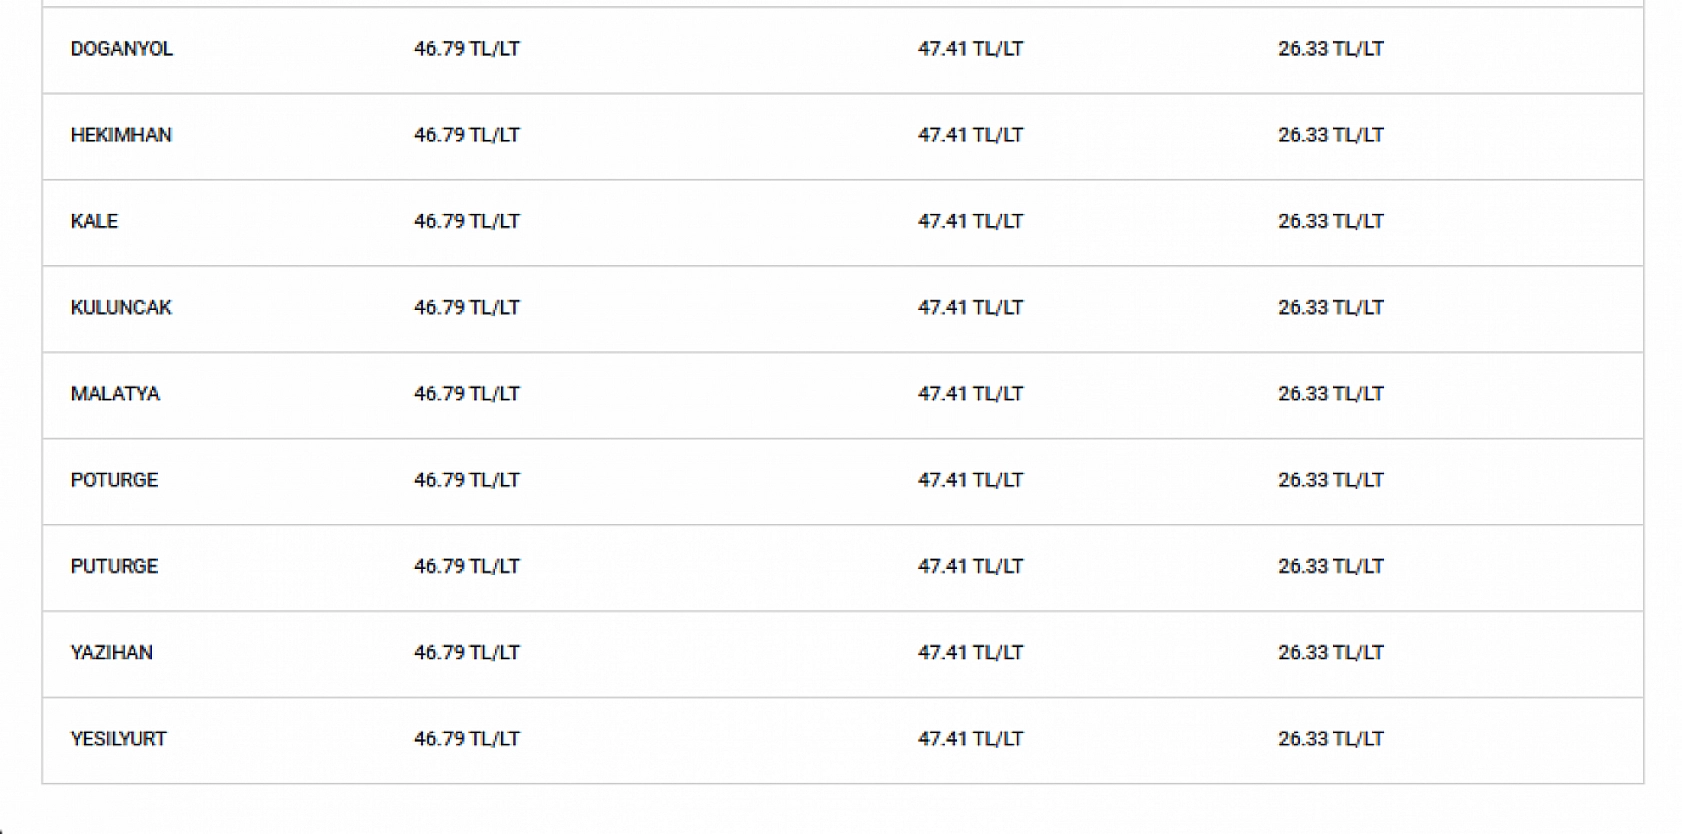Click the MALATYA district name
The height and width of the screenshot is (834, 1682).
tap(115, 394)
